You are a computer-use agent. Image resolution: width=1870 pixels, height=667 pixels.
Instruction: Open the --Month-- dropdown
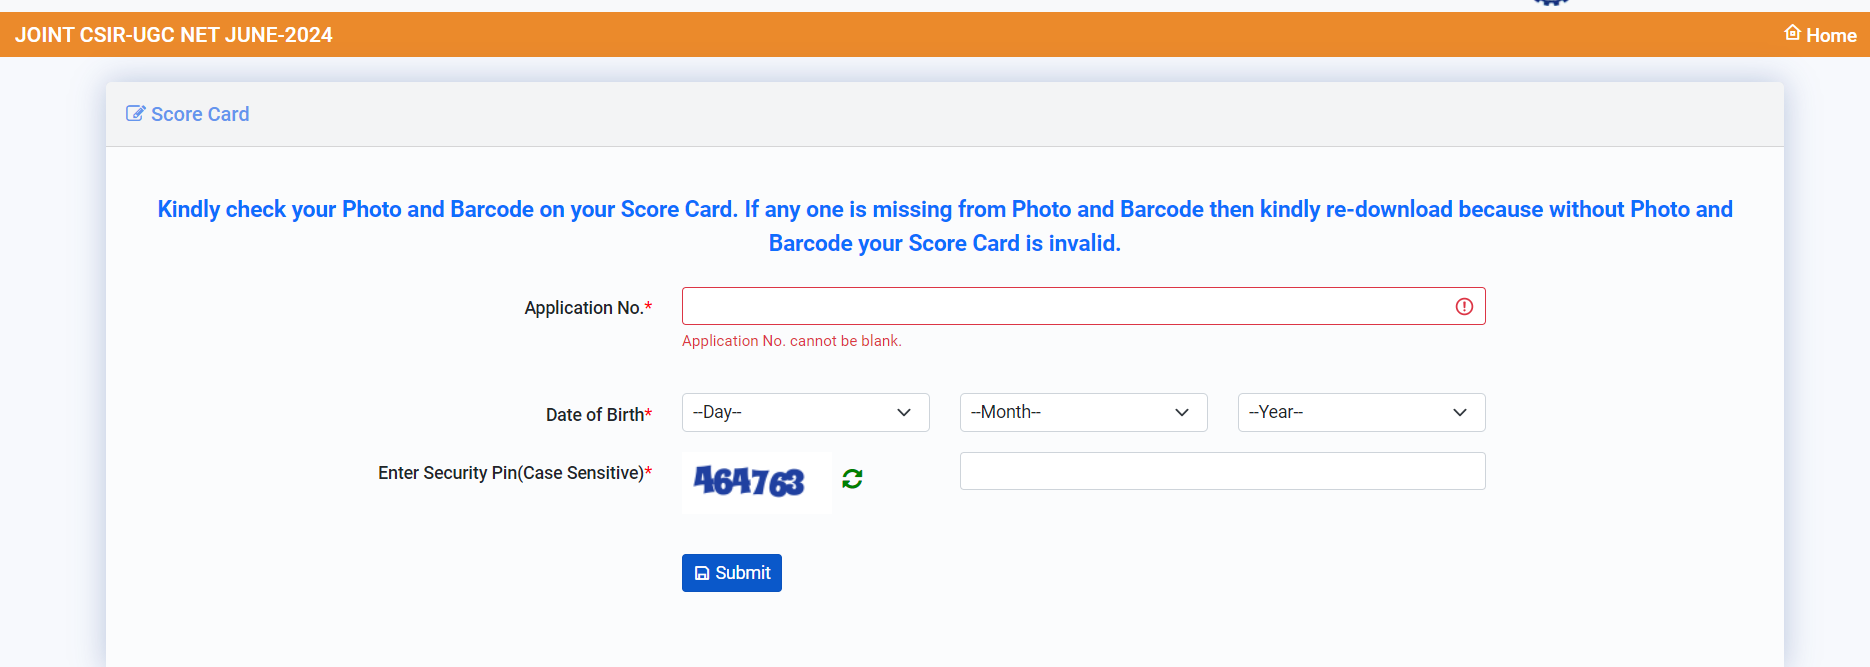pyautogui.click(x=1084, y=413)
